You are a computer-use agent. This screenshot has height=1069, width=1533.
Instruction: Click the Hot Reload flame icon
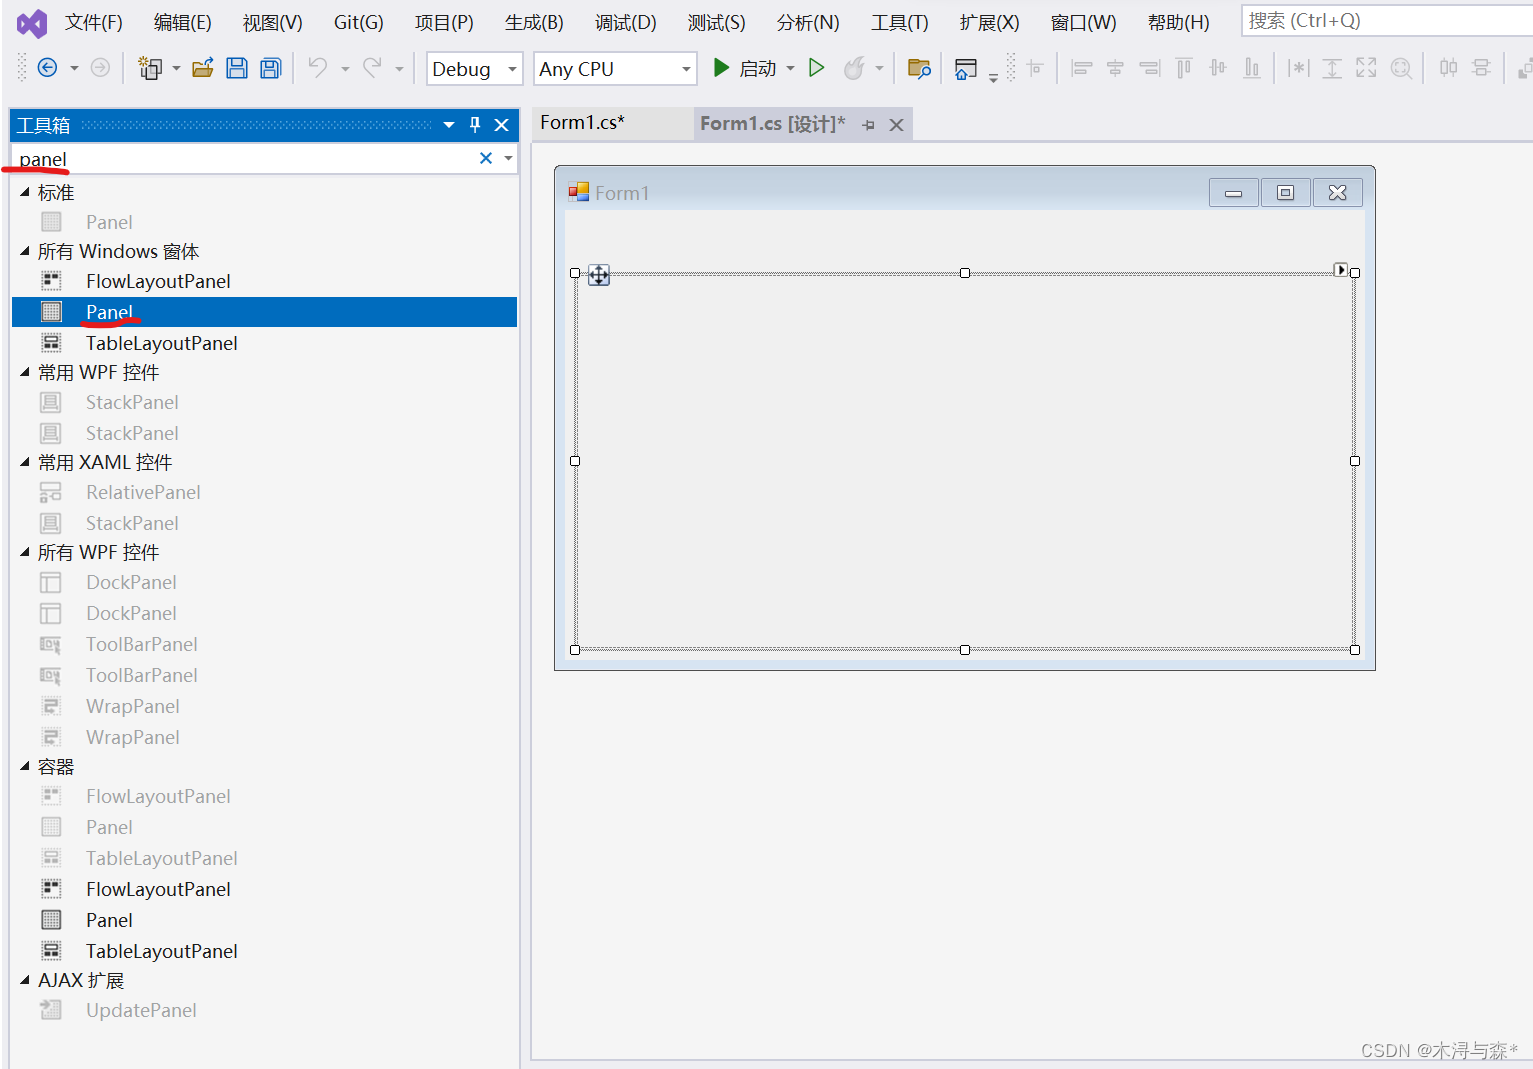tap(857, 67)
